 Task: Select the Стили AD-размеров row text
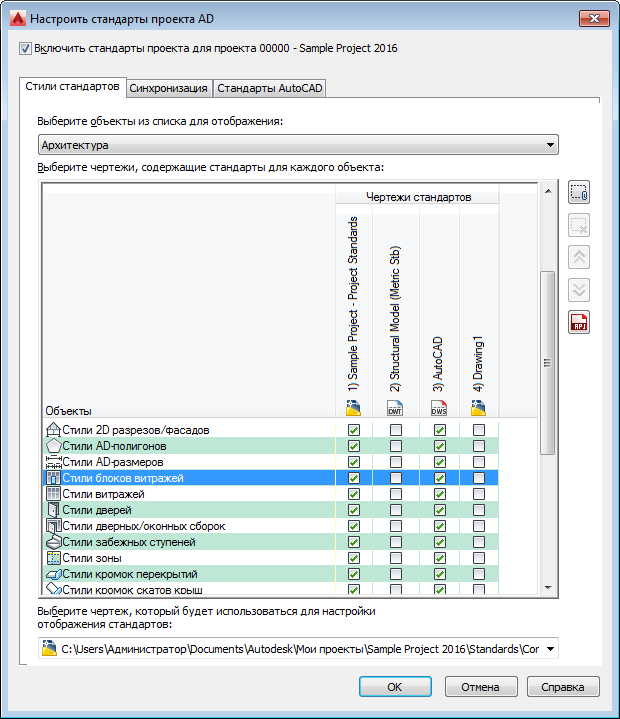pos(113,462)
